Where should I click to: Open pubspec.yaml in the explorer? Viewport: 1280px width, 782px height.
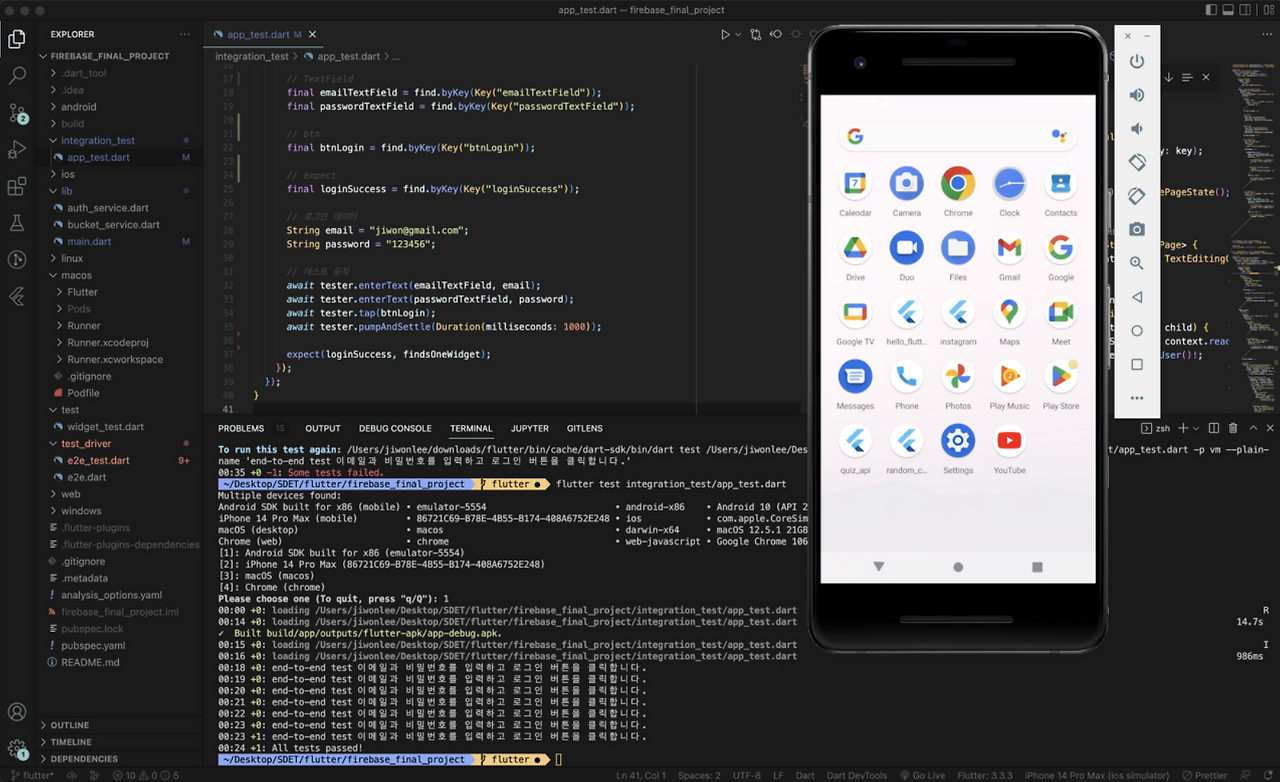pos(119,645)
